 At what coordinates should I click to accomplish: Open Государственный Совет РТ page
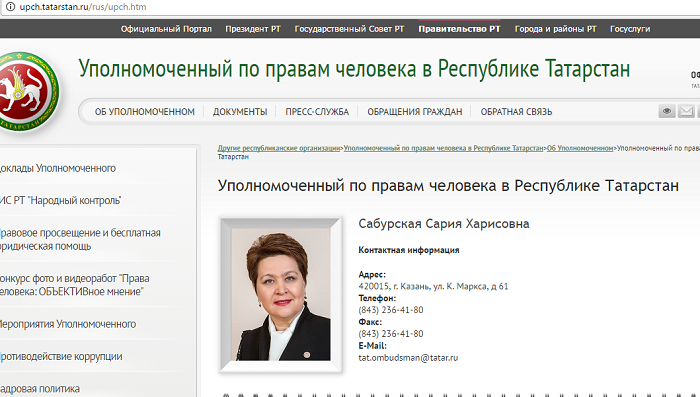349,29
